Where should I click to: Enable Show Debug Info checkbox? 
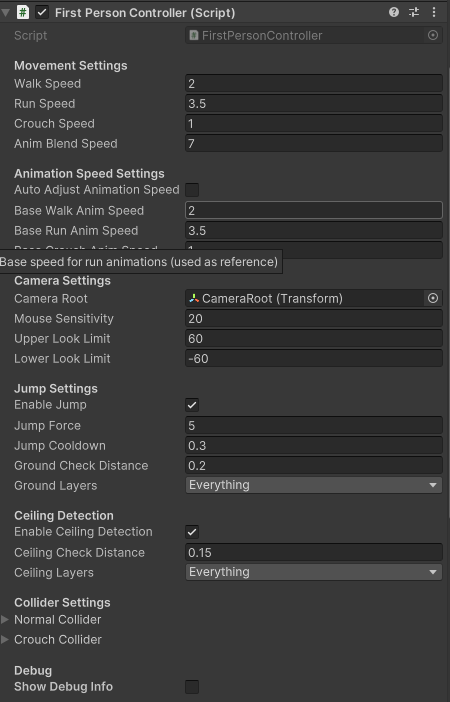(x=192, y=686)
